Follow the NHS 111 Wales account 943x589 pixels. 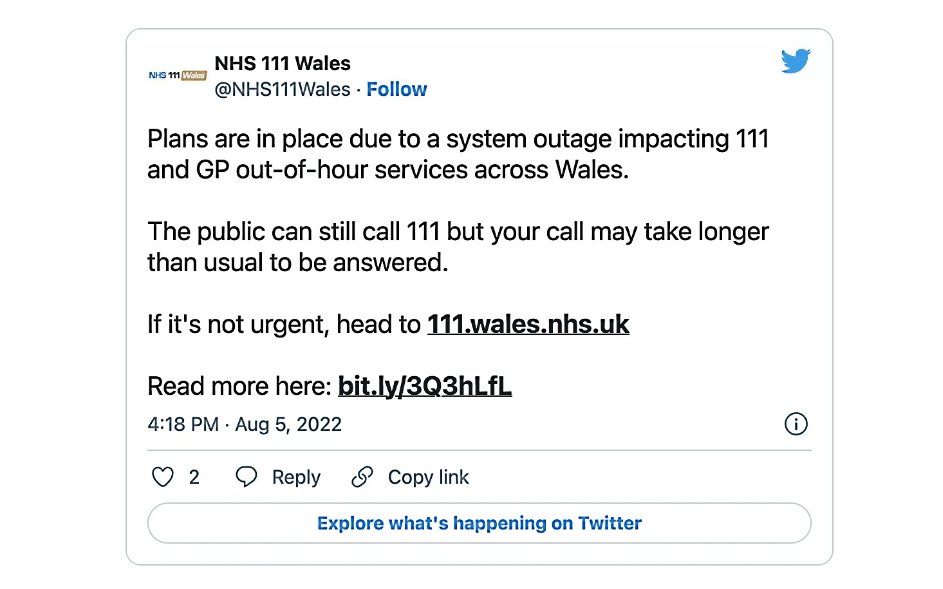[396, 89]
